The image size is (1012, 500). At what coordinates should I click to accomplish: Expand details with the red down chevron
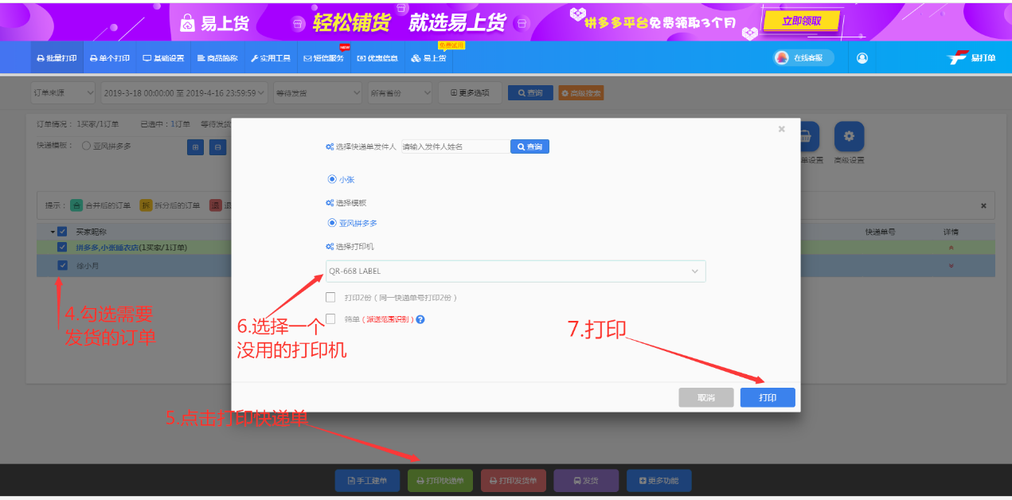click(x=951, y=266)
